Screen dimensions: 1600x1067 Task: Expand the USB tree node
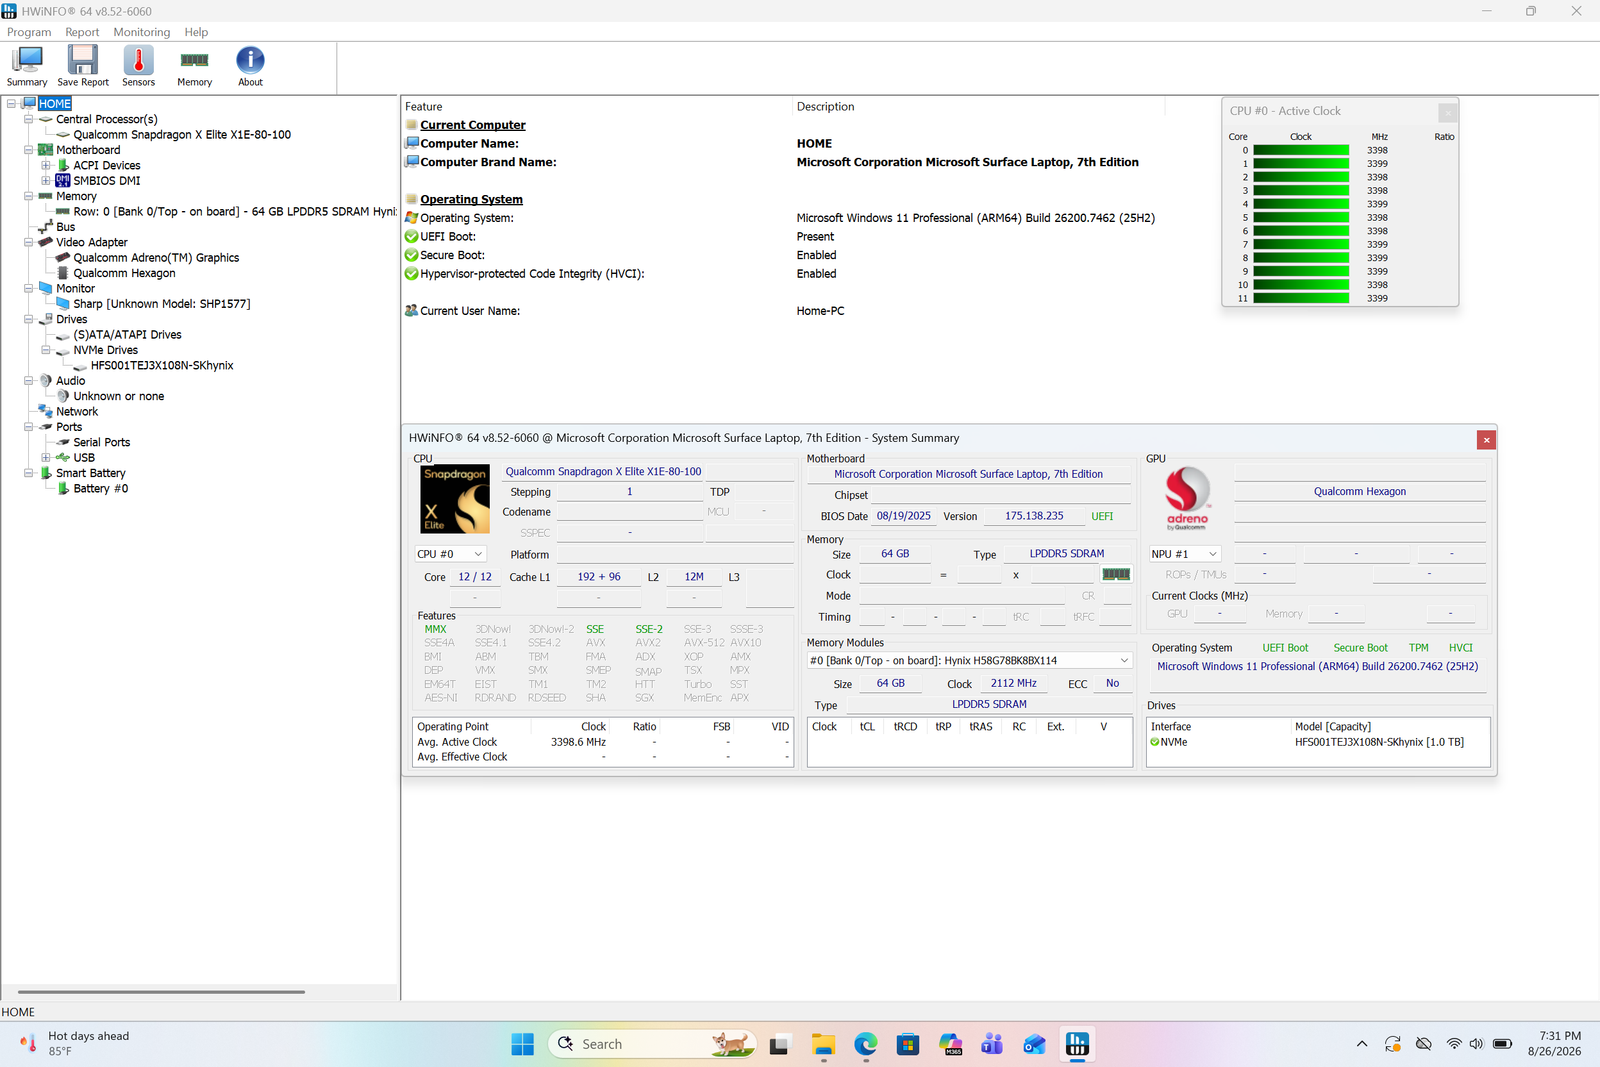pos(45,457)
